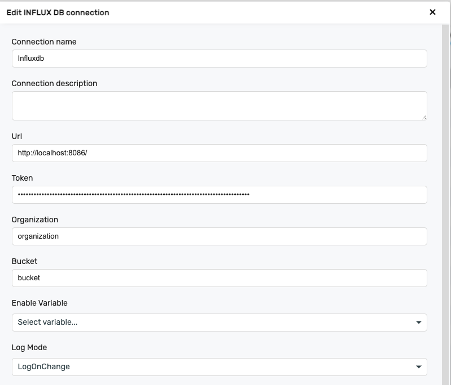Click the Connection name label
Image resolution: width=451 pixels, height=385 pixels.
coord(44,42)
